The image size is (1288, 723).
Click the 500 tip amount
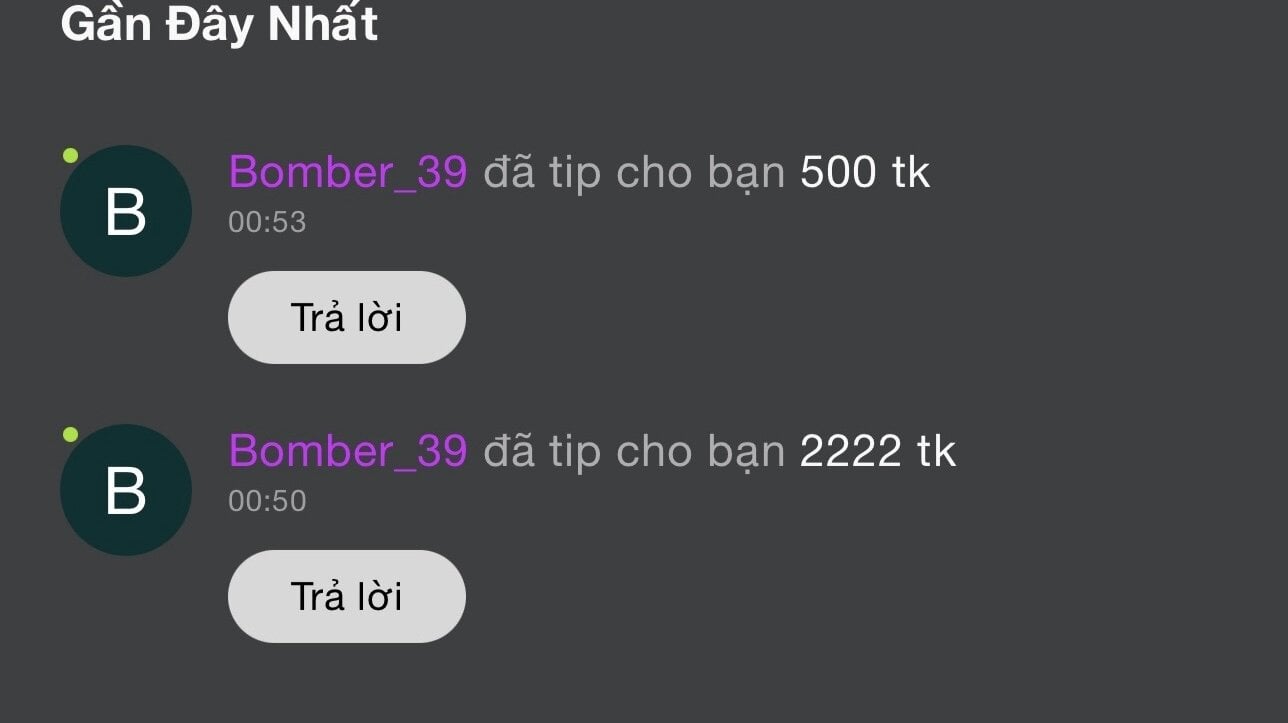838,173
